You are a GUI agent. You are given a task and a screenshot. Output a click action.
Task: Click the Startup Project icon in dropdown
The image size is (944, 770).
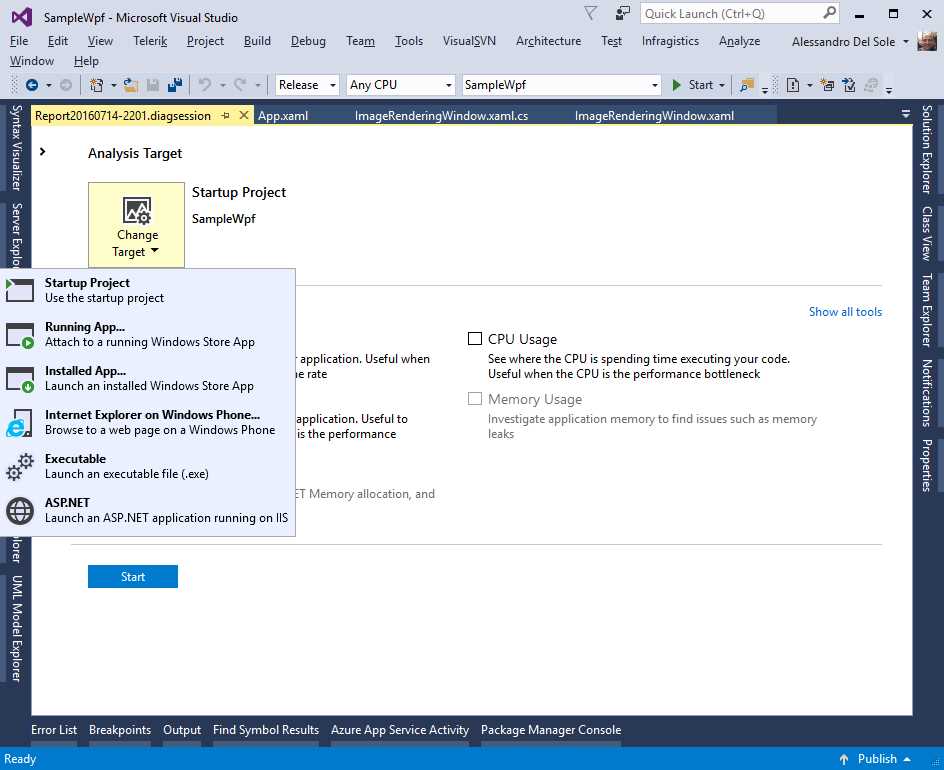[x=20, y=290]
